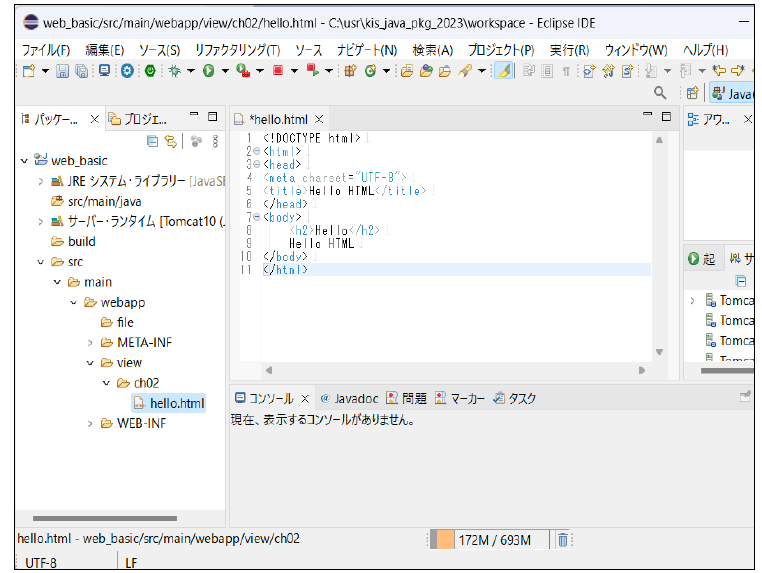Close the hello.html editor tab
Screen dimensions: 762x573
tap(320, 119)
